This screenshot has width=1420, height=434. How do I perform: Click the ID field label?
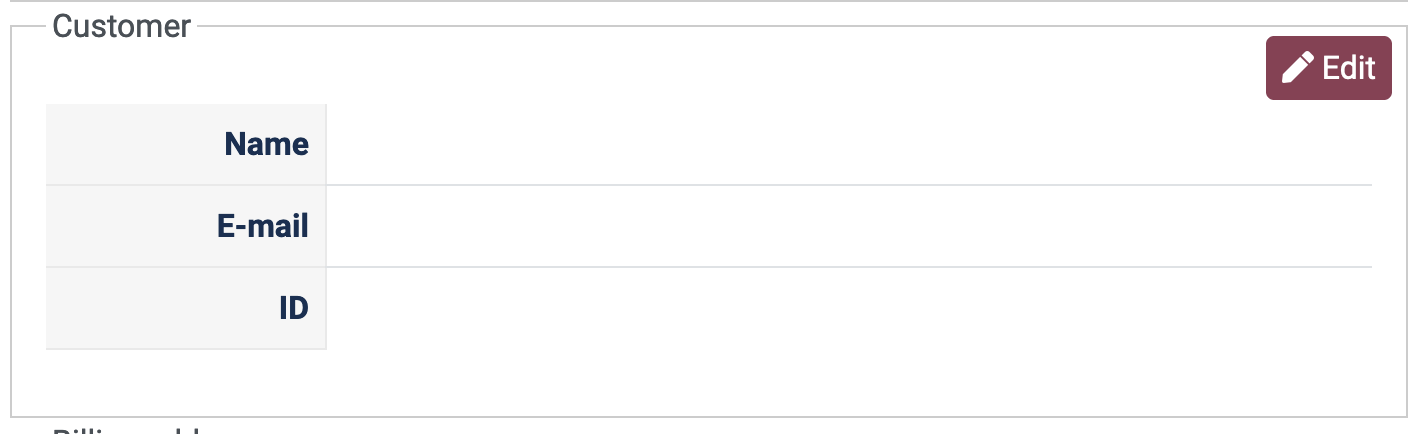293,309
